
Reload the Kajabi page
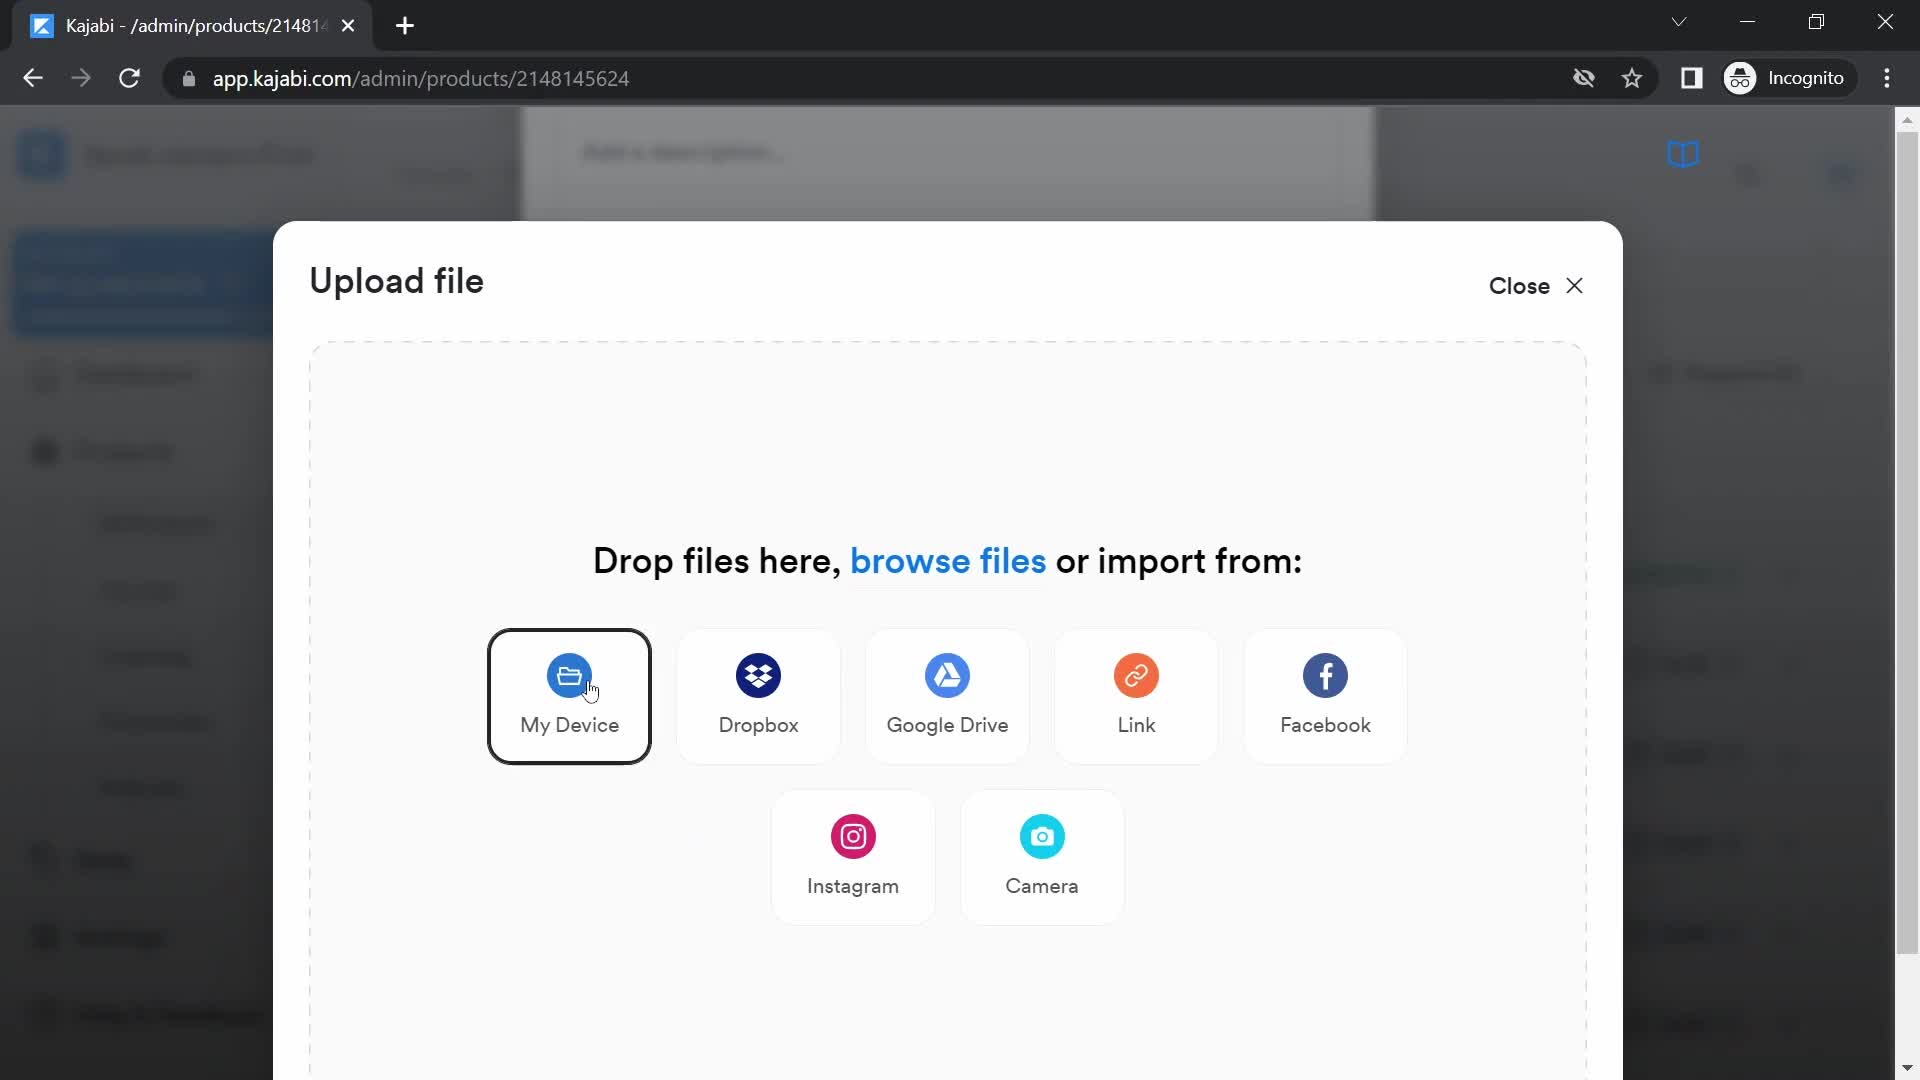tap(129, 78)
